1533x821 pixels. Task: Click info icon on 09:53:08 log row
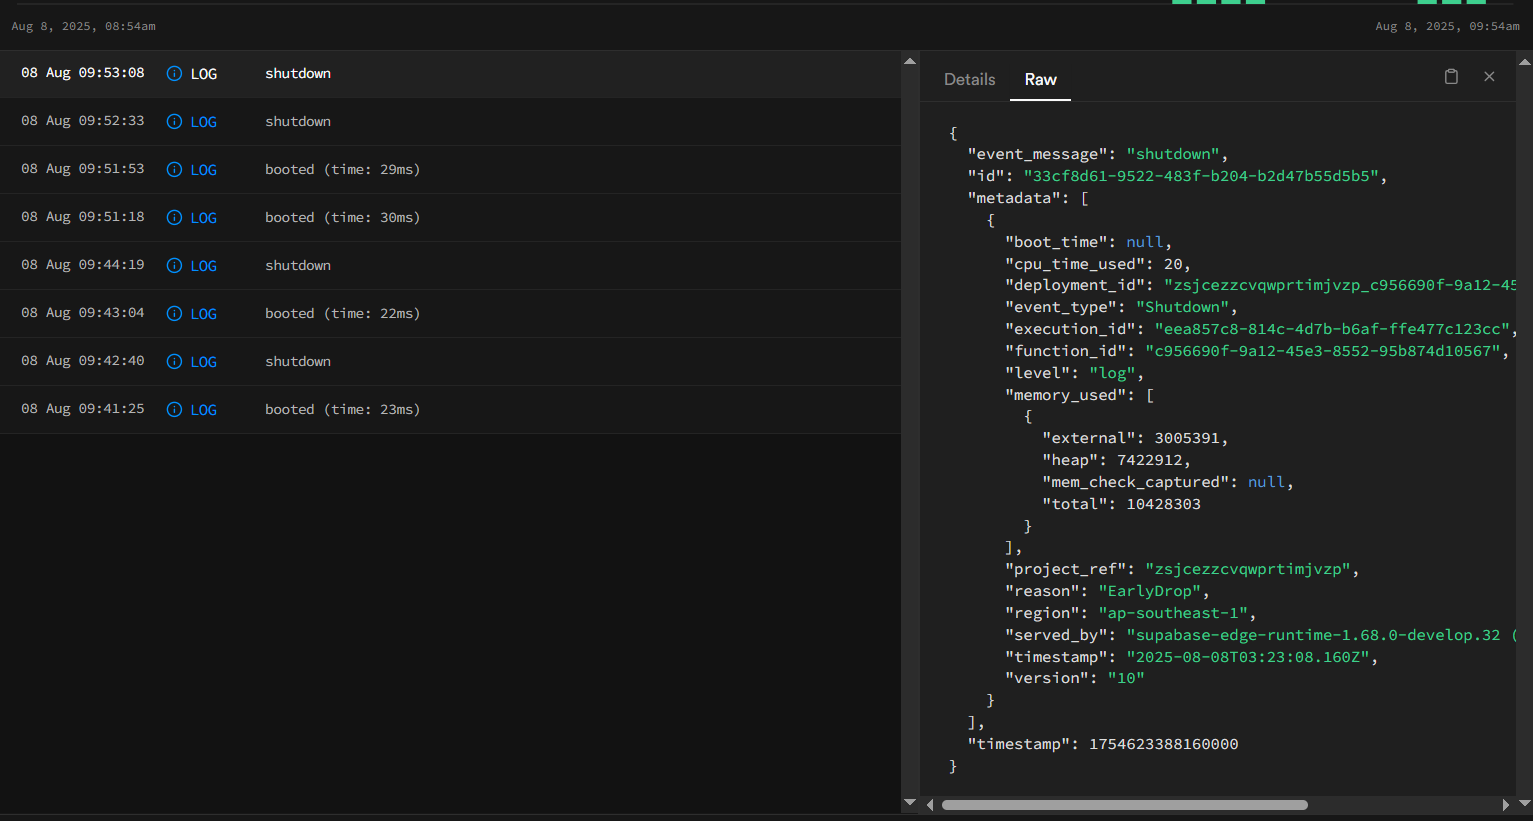click(x=174, y=74)
